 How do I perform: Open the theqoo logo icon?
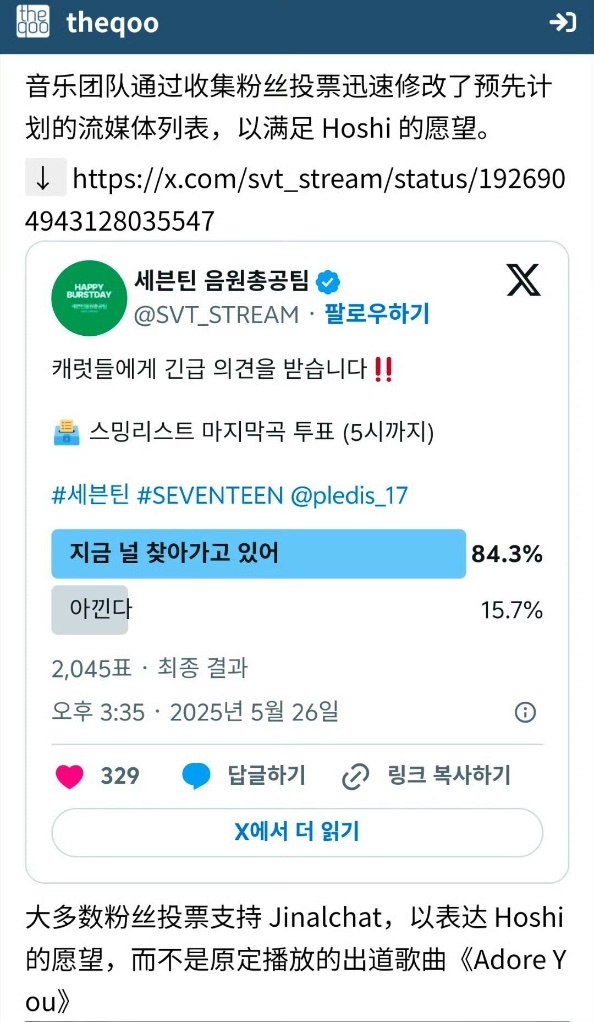point(33,22)
